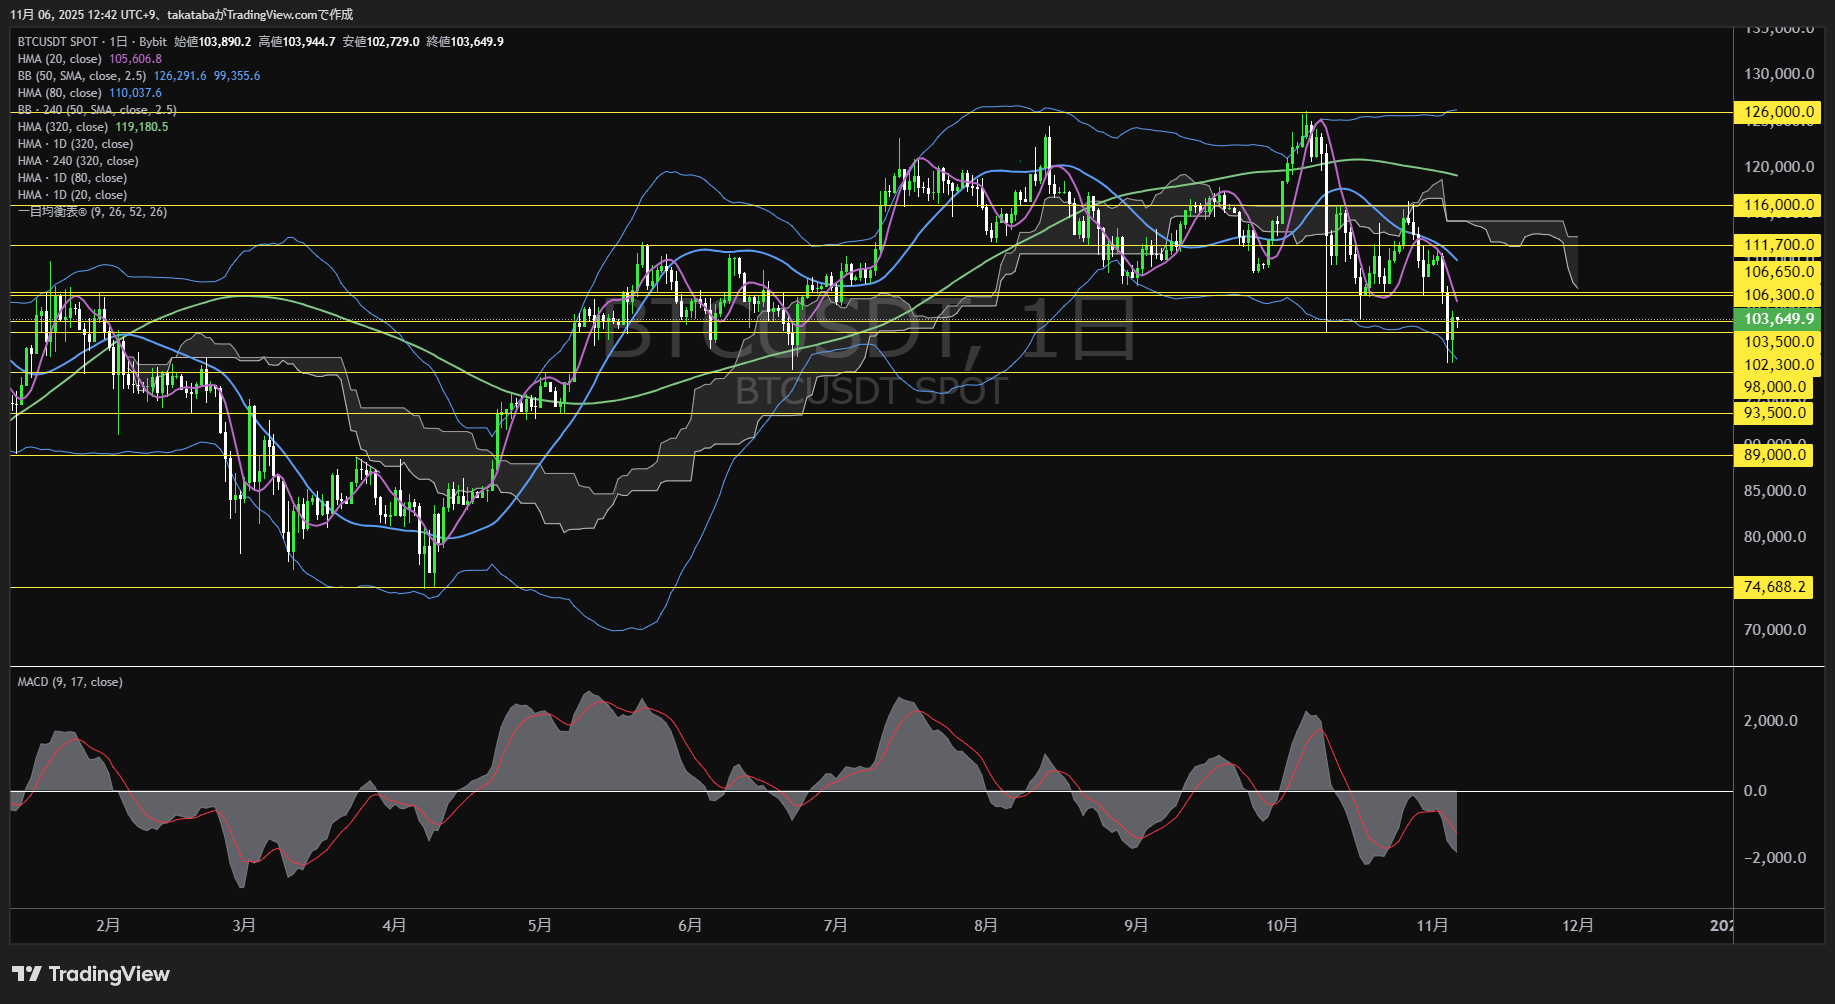Click the HMA (20, close) indicator legend
This screenshot has height=1004, width=1835.
60,59
